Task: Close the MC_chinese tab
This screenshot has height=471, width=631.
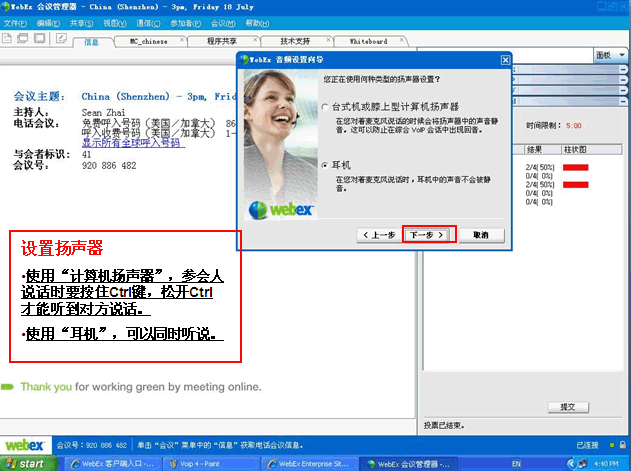Action: coord(182,40)
